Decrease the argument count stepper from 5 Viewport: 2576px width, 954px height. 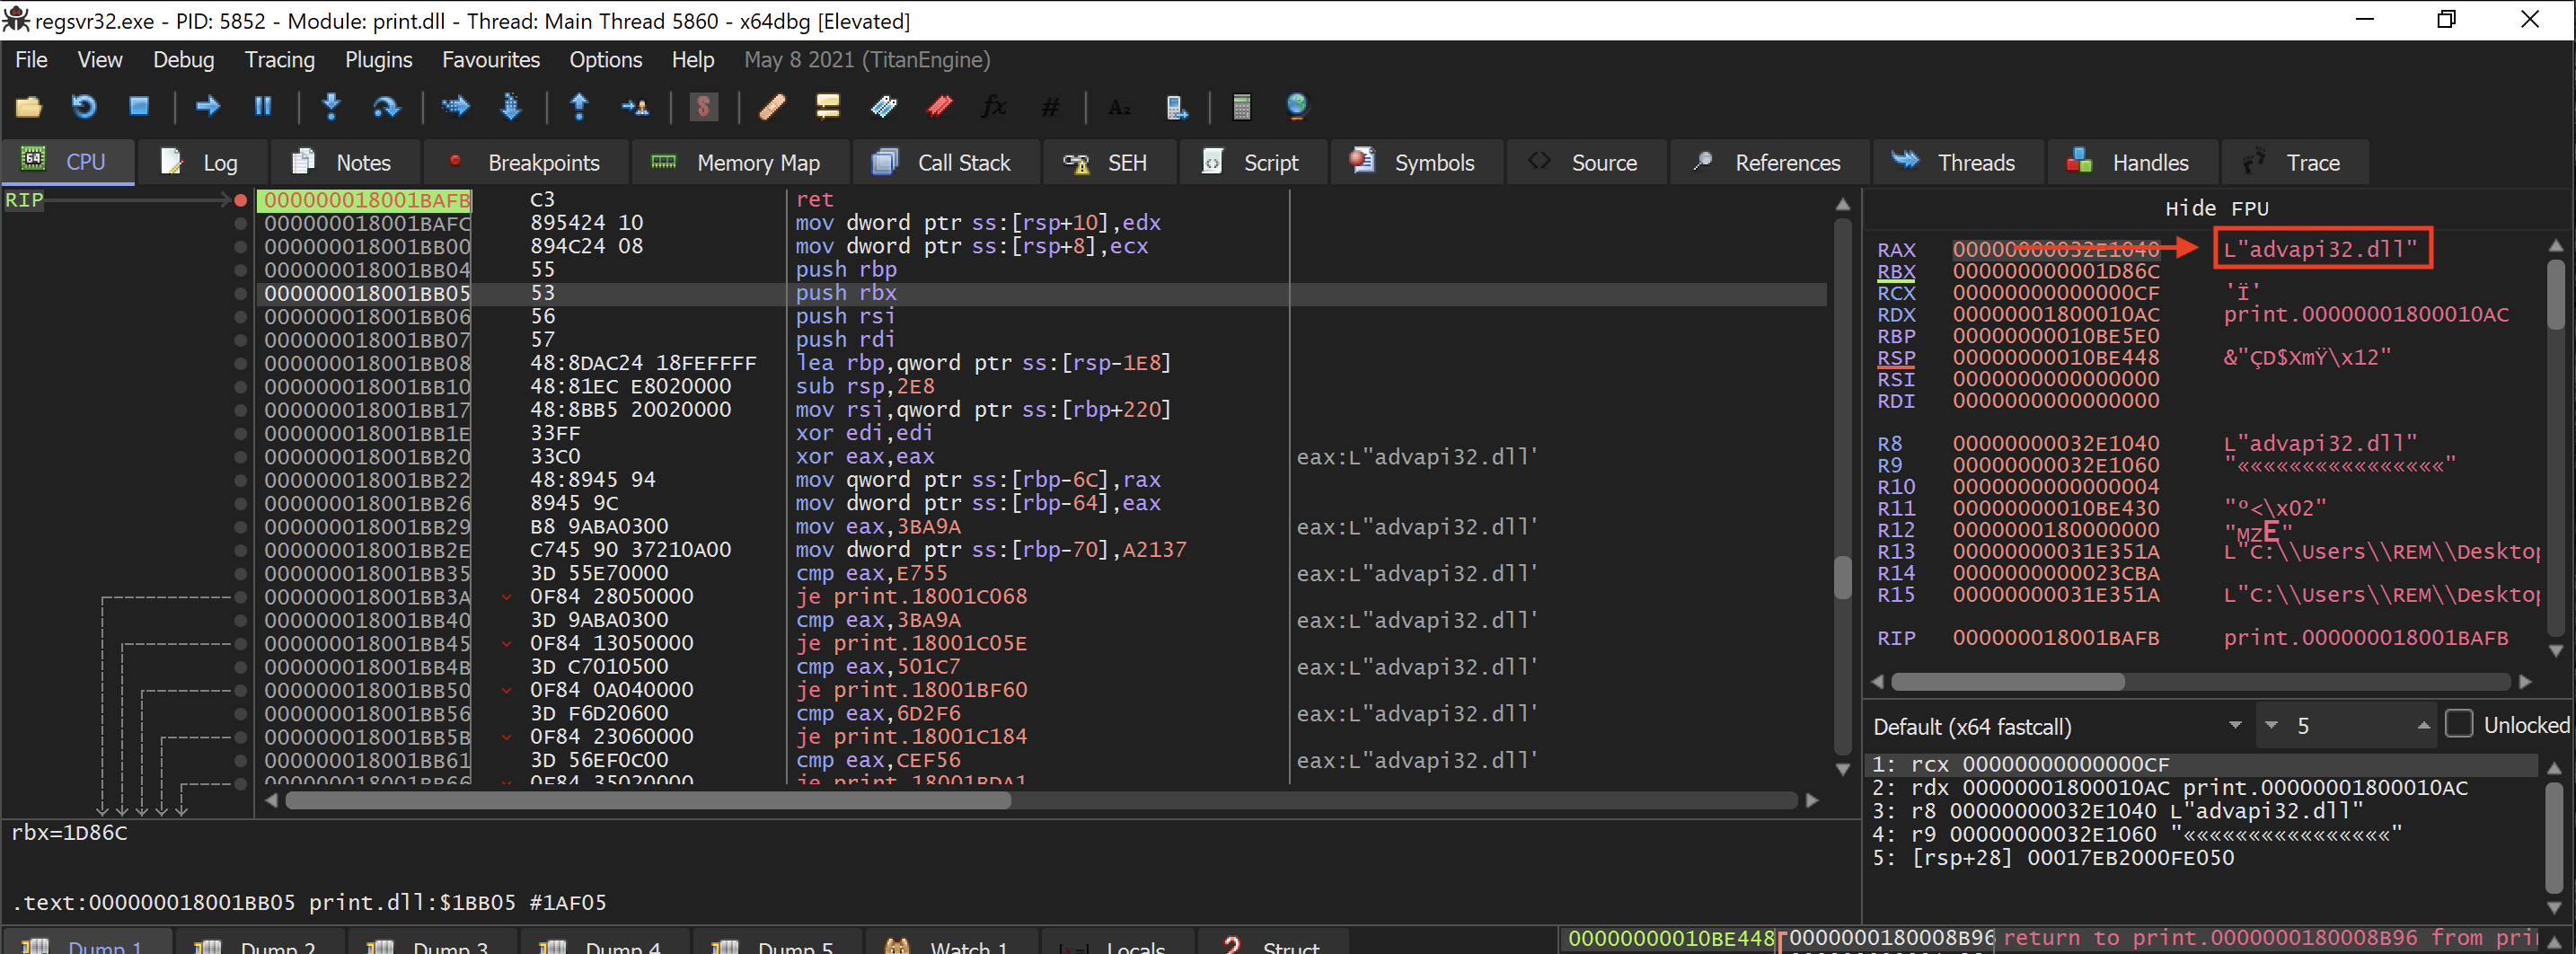click(2272, 726)
